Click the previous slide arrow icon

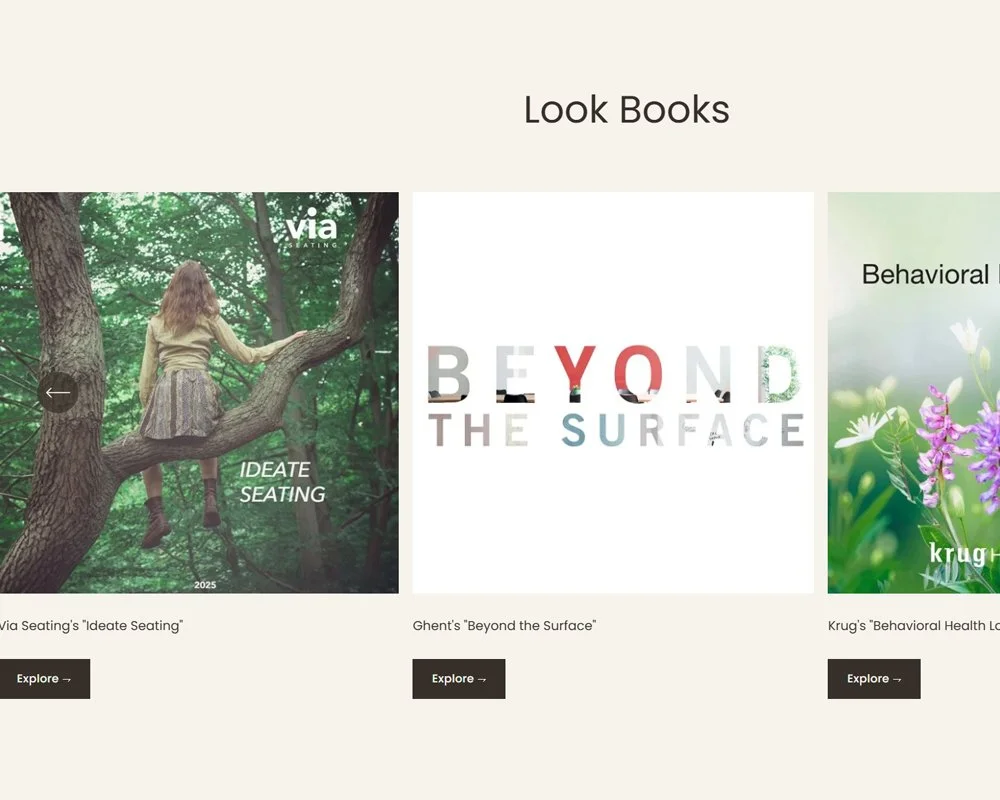(57, 392)
